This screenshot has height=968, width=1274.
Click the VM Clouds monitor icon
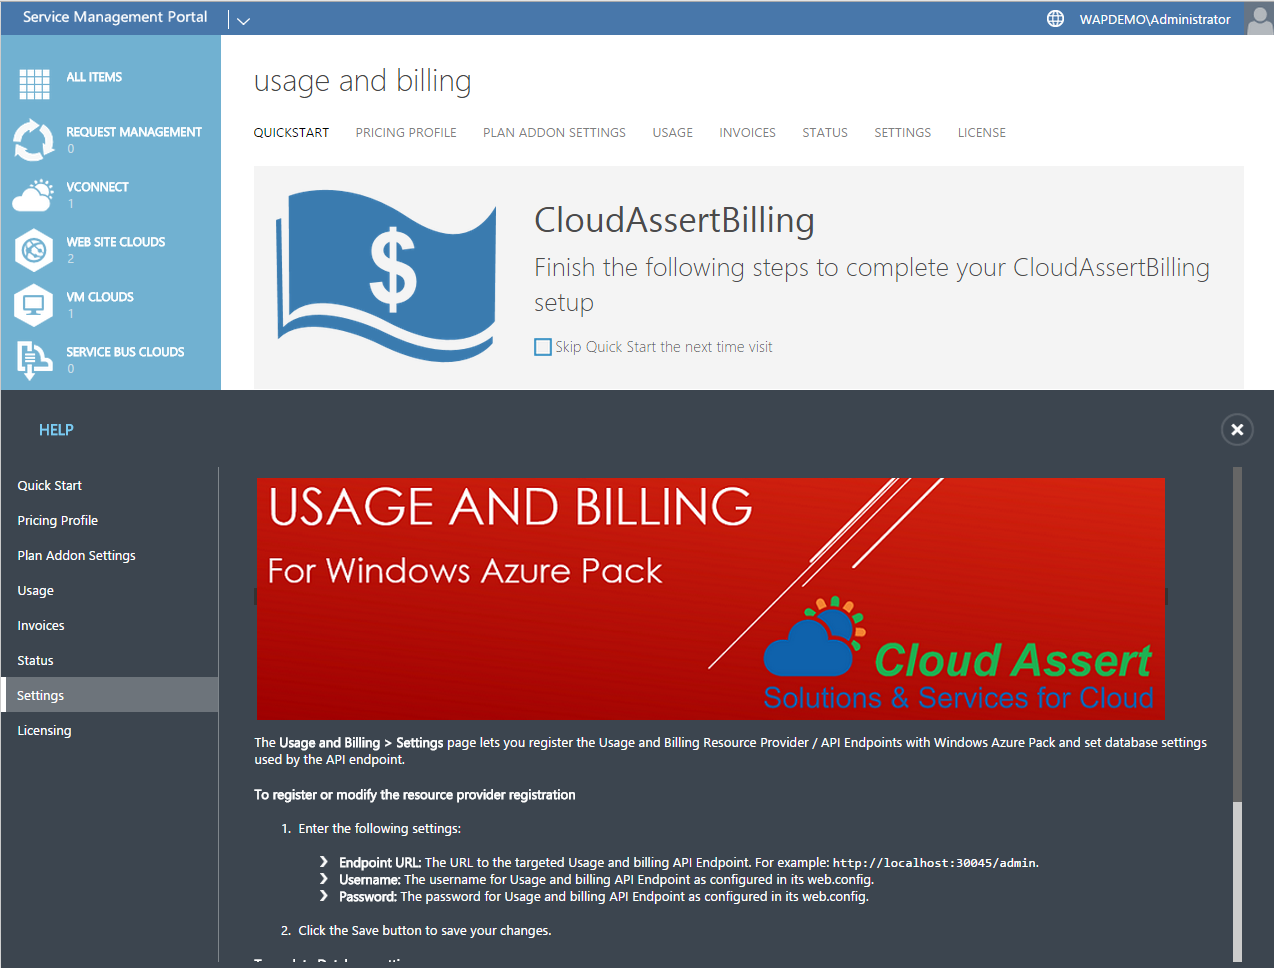[x=34, y=304]
